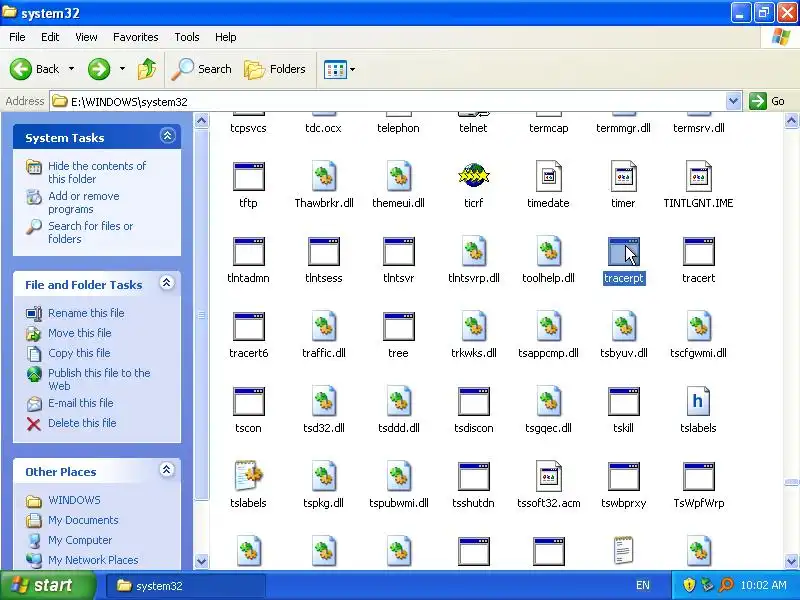Select the tracert executable icon

[x=699, y=252]
